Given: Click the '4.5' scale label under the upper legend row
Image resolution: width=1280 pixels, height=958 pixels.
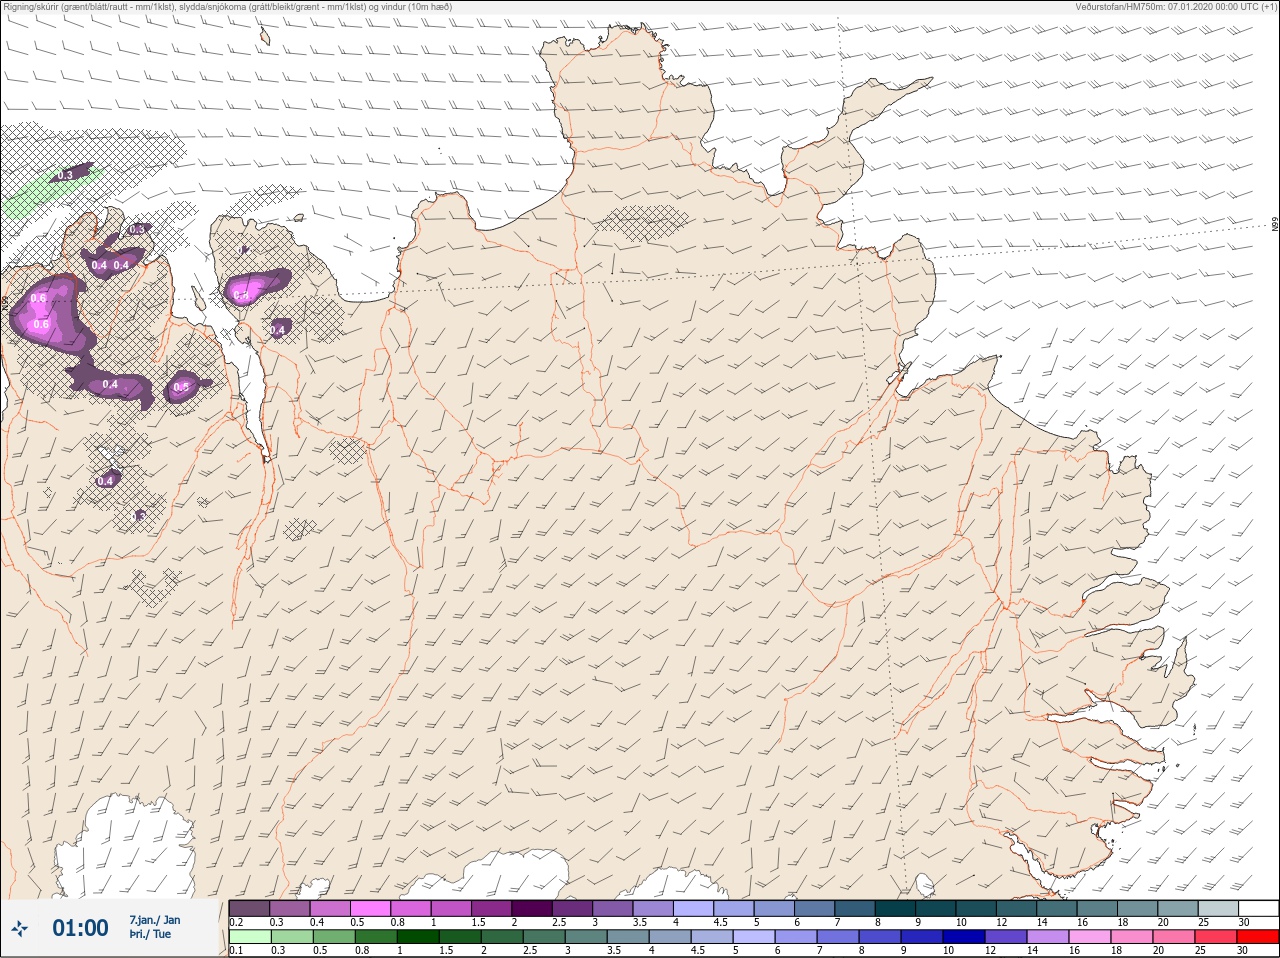Looking at the screenshot, I should tap(720, 922).
